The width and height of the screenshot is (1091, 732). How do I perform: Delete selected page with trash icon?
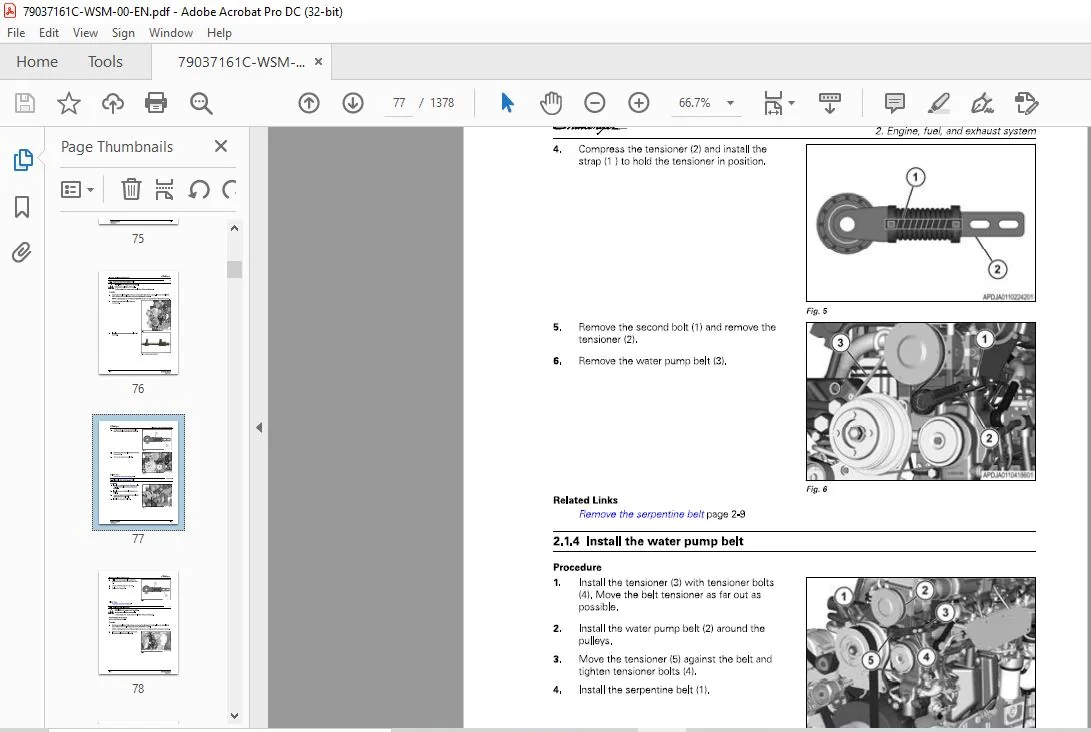point(131,189)
